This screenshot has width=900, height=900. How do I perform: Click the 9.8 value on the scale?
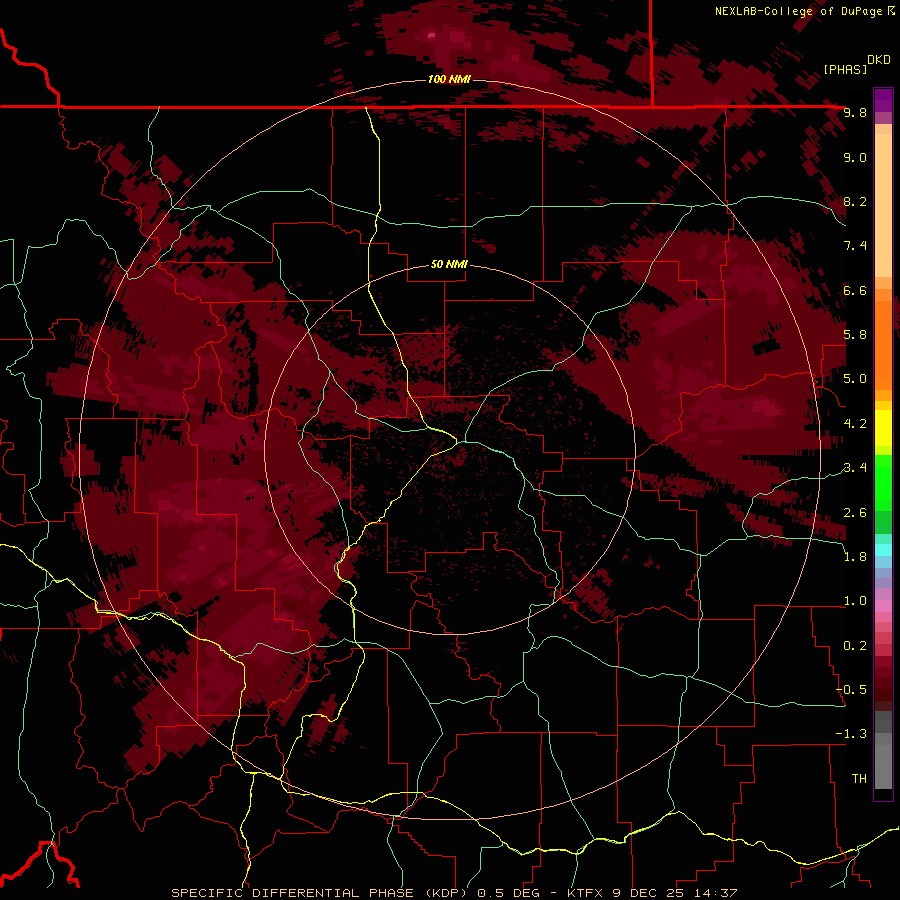click(855, 112)
